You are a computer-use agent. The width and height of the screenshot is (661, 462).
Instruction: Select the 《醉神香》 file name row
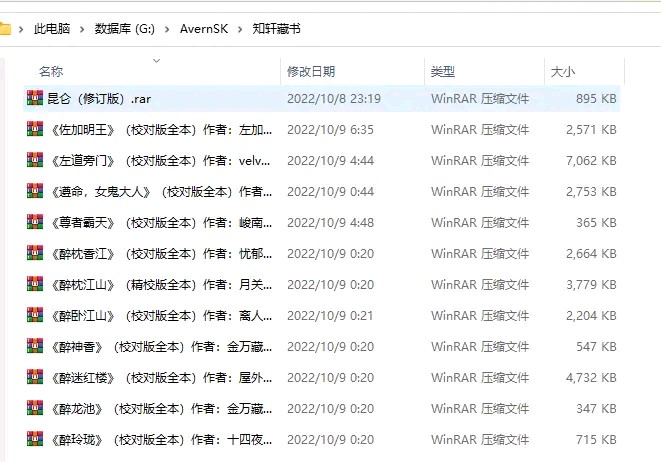click(x=150, y=347)
